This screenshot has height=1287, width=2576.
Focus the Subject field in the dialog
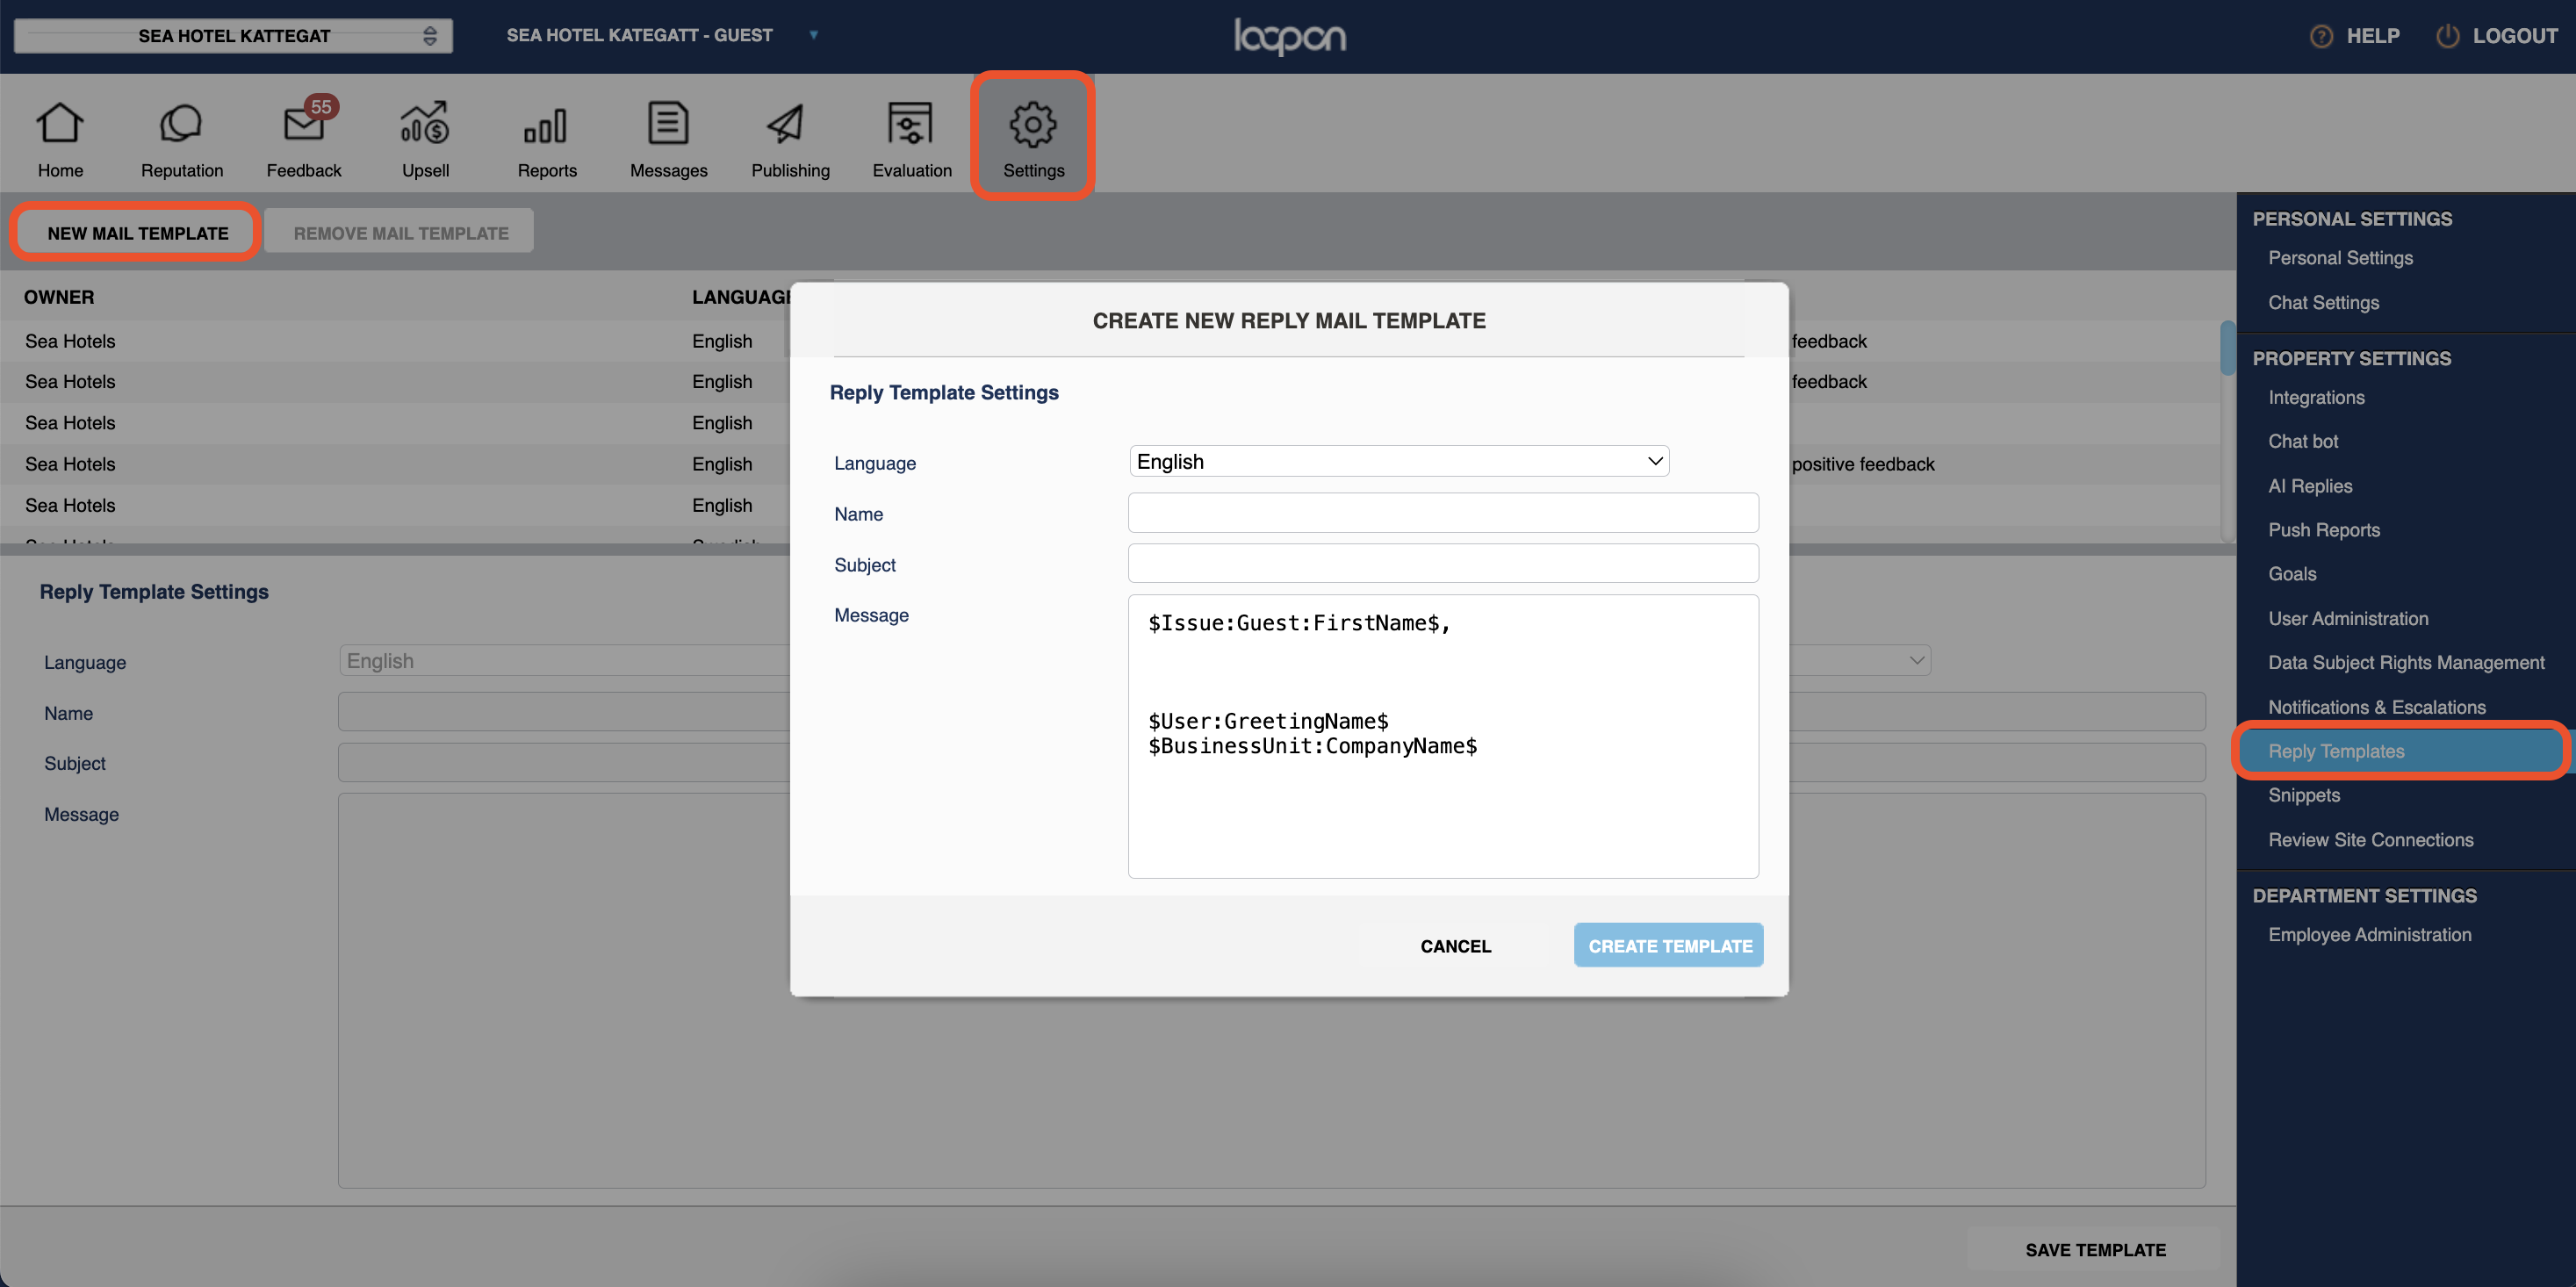[x=1443, y=564]
